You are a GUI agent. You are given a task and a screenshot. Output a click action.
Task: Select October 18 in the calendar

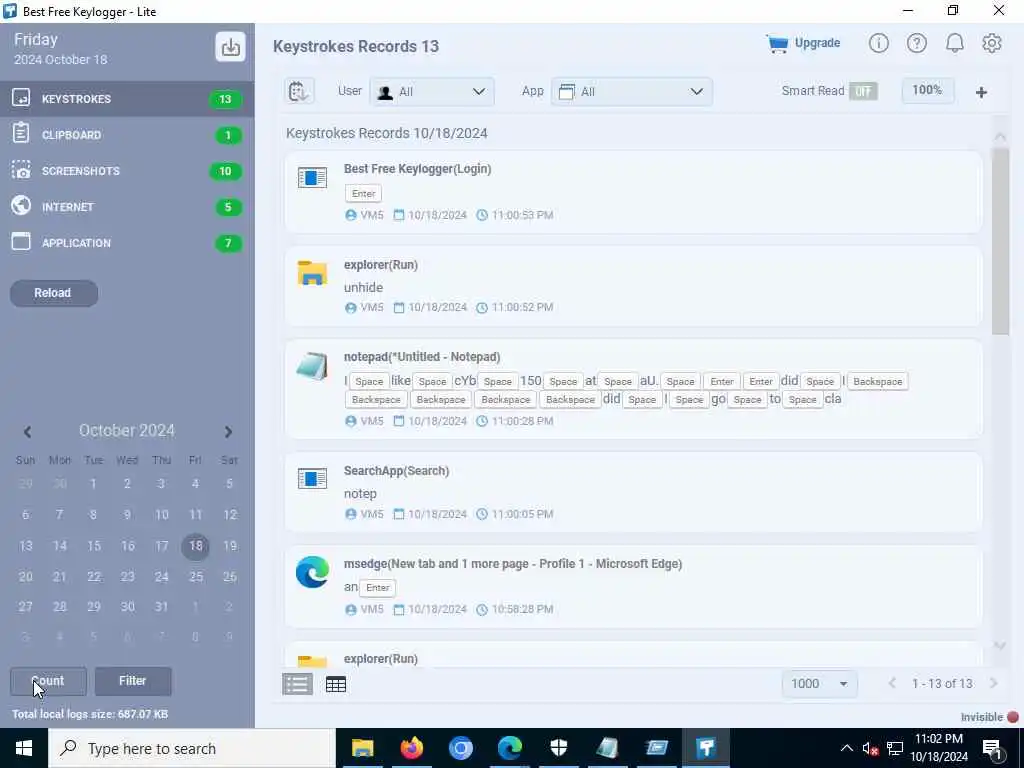[x=195, y=546]
